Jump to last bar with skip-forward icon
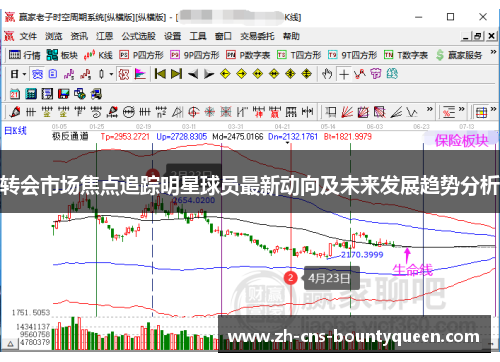500x362 pixels. click(176, 74)
